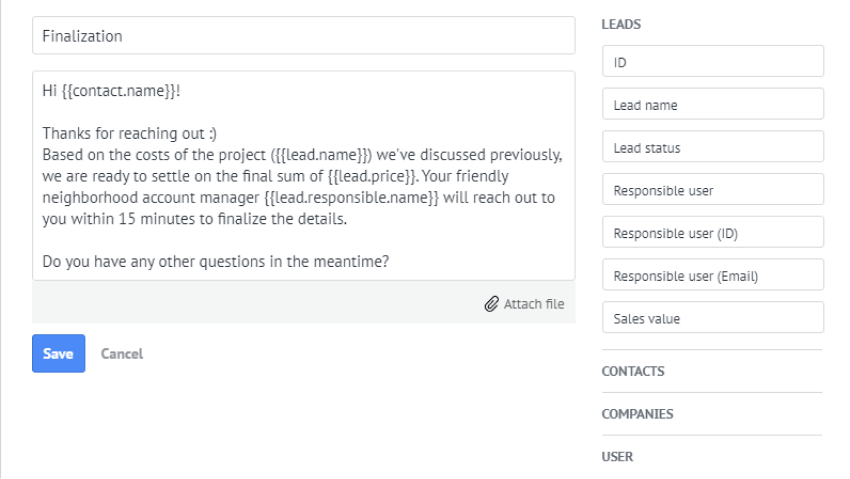Image resolution: width=850 pixels, height=479 pixels.
Task: Cancel editing the template
Action: tap(122, 353)
